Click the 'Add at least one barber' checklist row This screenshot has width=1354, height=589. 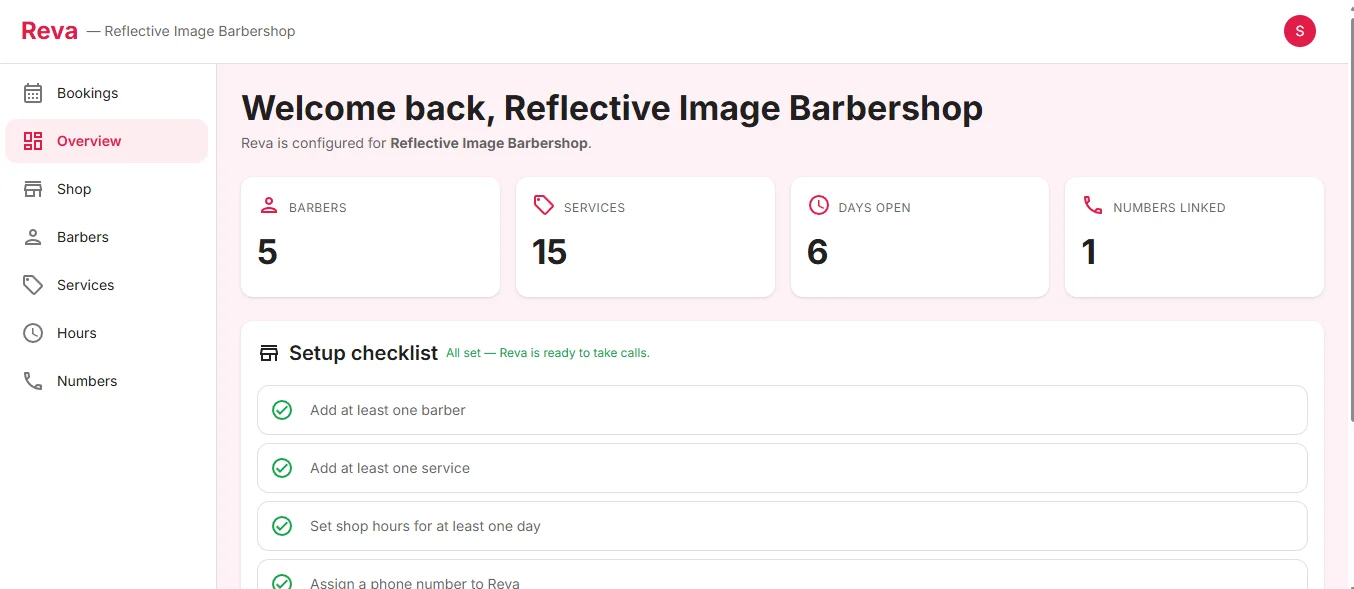click(x=782, y=410)
